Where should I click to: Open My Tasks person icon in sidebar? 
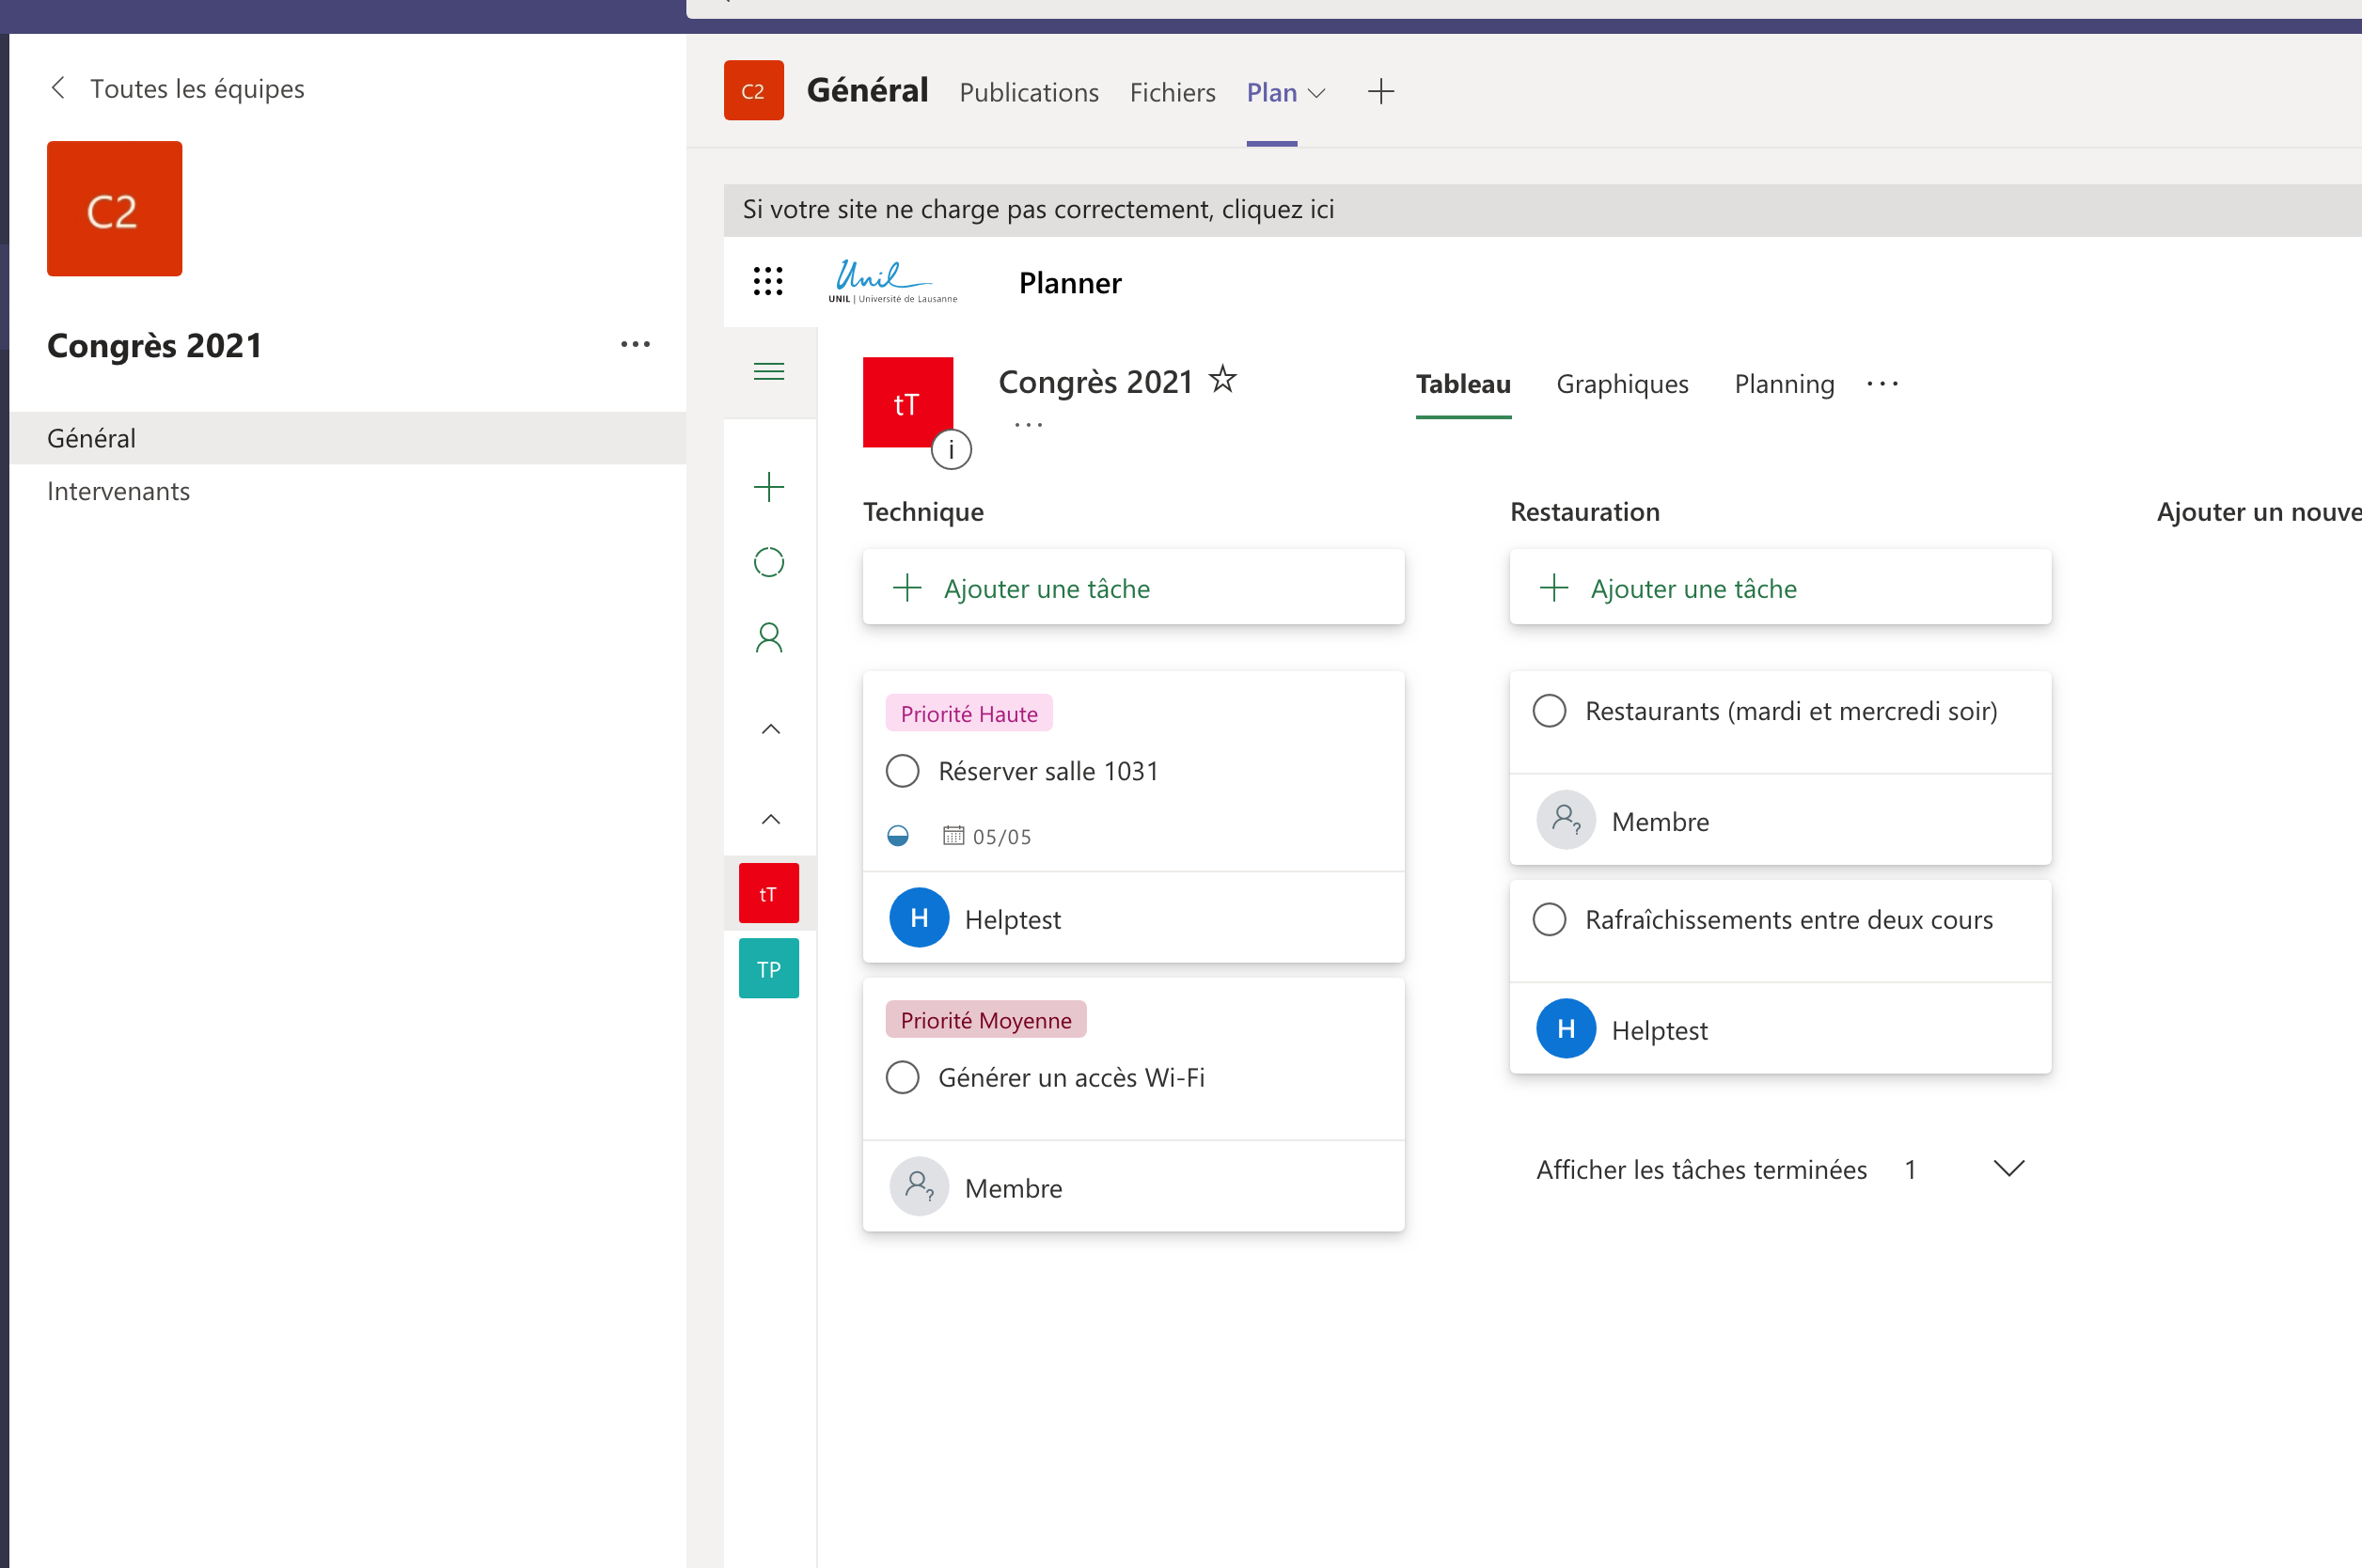pyautogui.click(x=768, y=638)
